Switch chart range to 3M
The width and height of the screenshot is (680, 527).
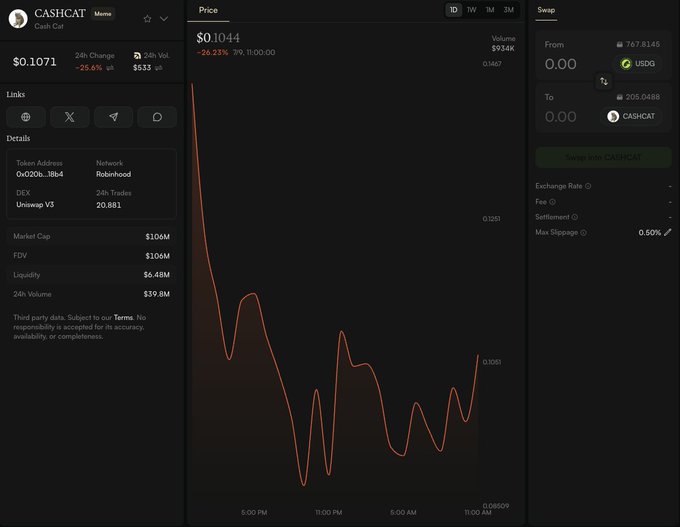point(508,10)
